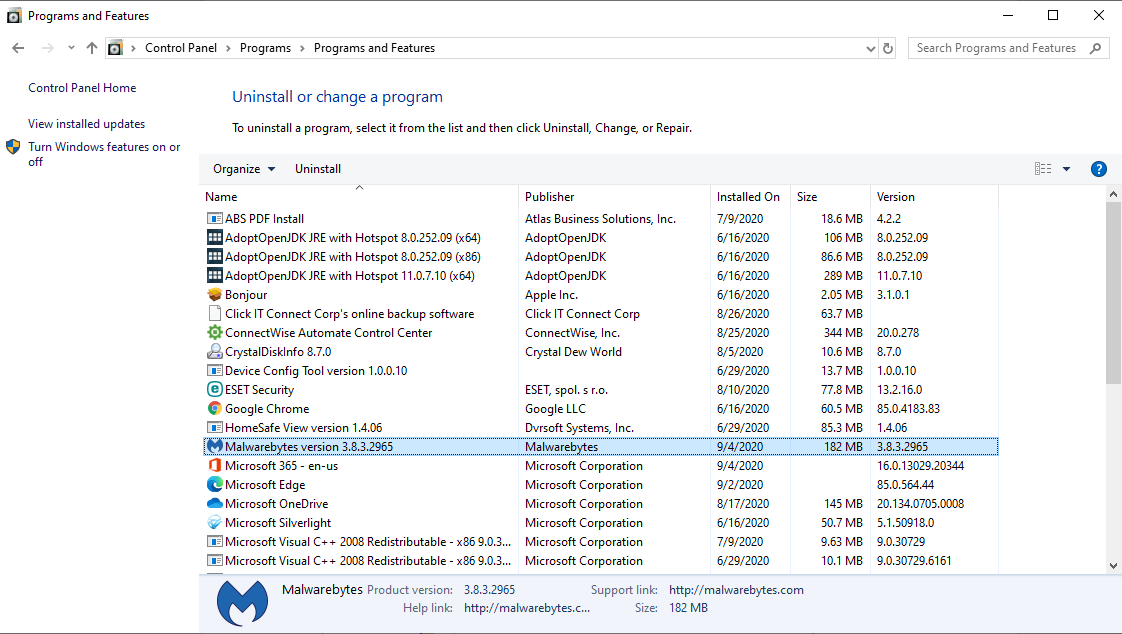Expand the address bar history dropdown
This screenshot has height=634, width=1122.
(870, 48)
